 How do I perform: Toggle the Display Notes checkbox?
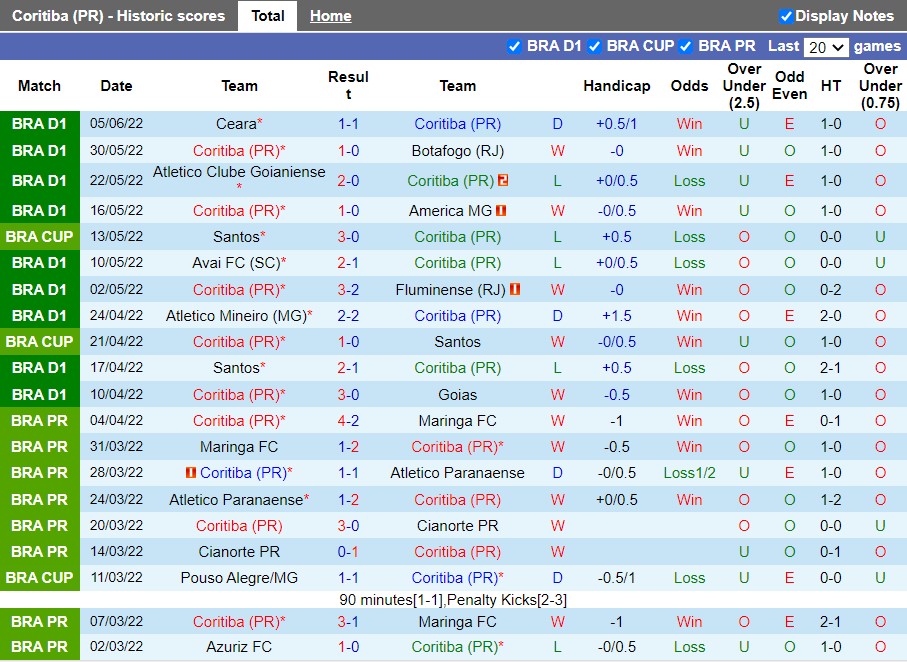tap(786, 16)
